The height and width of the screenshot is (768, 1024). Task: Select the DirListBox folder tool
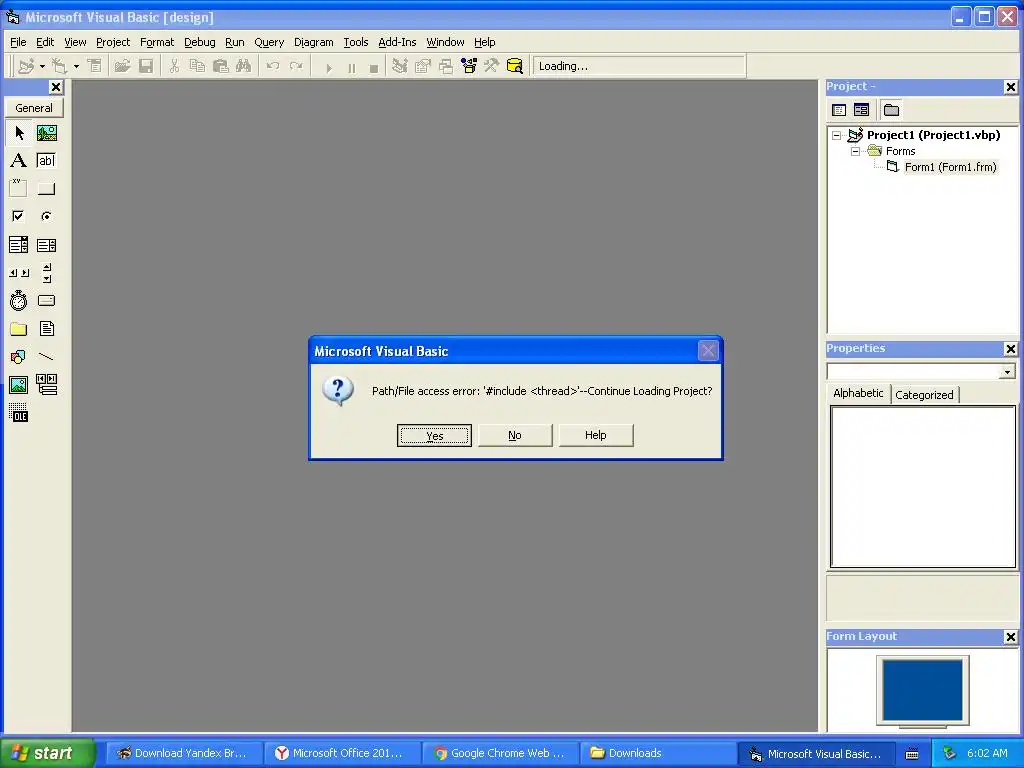point(19,328)
